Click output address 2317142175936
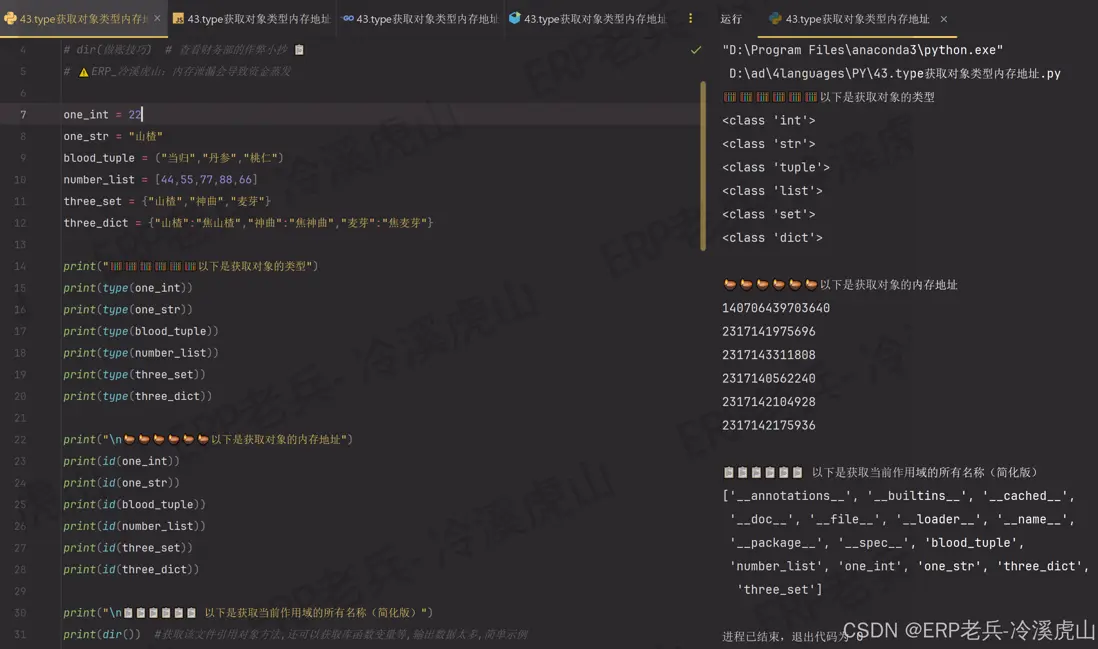The width and height of the screenshot is (1098, 649). (x=769, y=425)
